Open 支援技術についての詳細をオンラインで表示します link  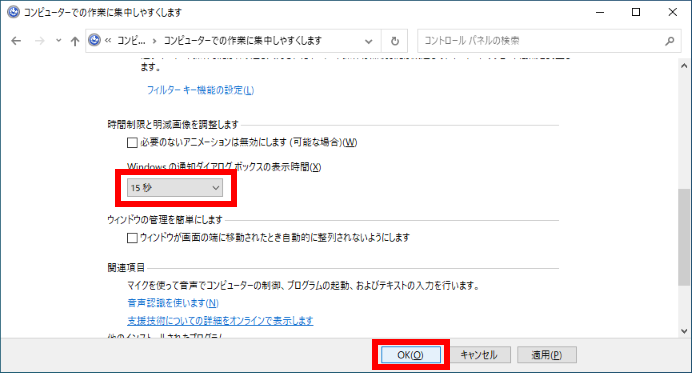coord(220,320)
